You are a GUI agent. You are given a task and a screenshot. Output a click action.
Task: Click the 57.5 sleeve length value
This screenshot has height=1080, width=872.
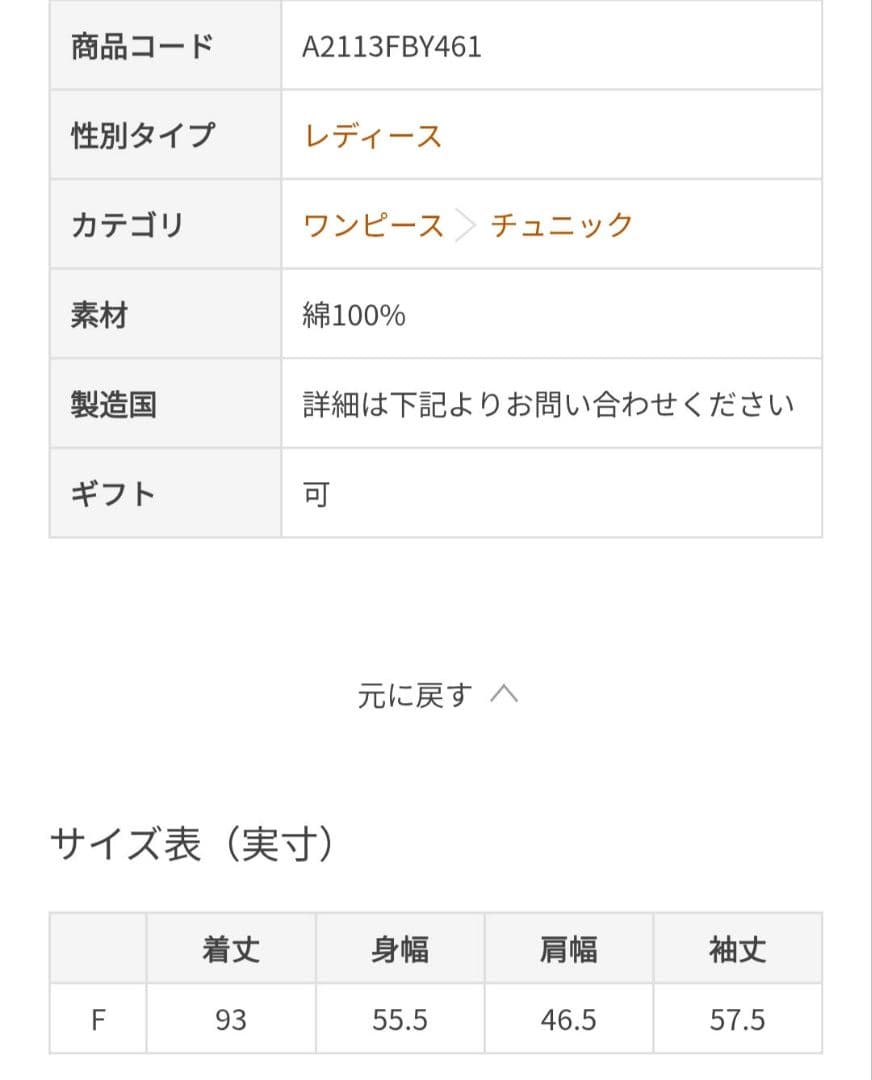pos(737,1019)
